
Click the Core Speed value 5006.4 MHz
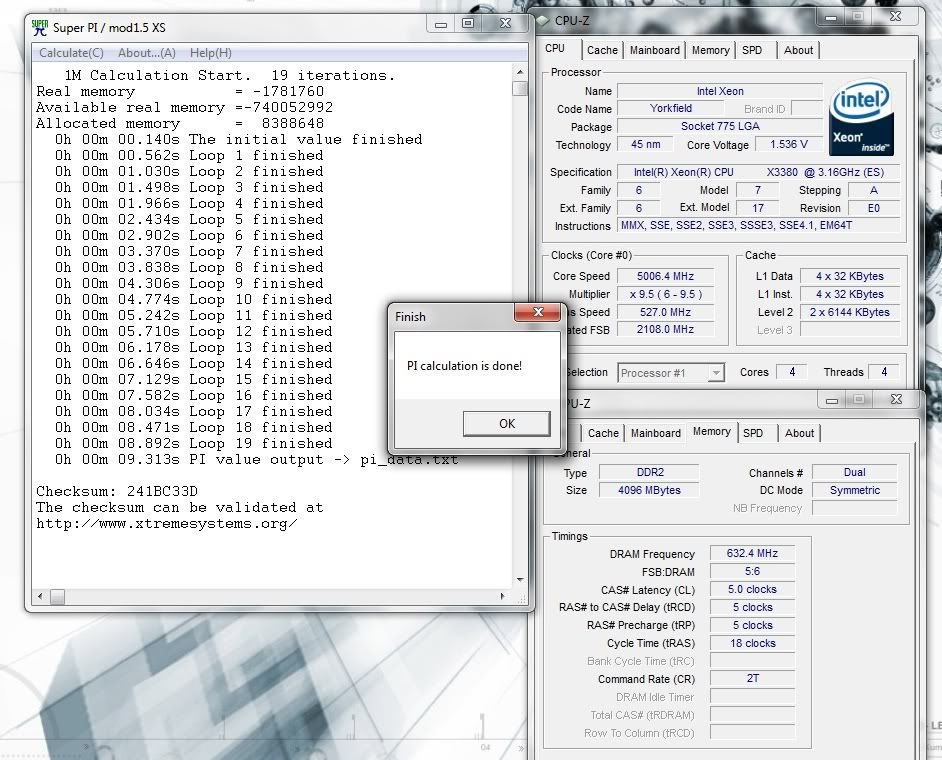[x=665, y=276]
